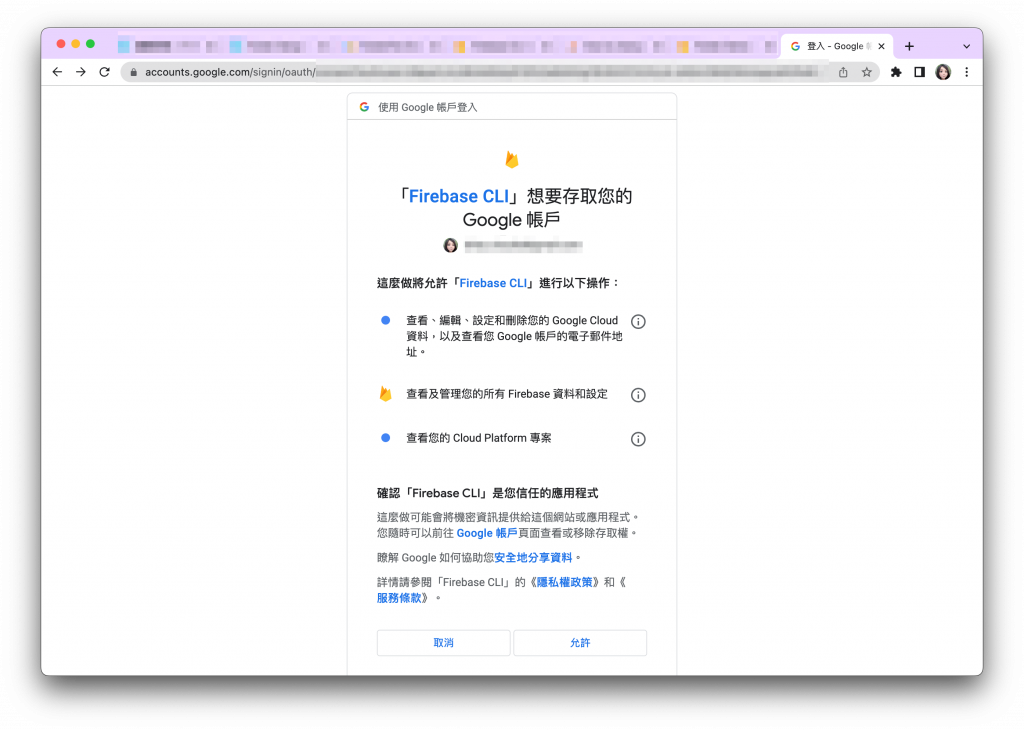Screen dimensions: 1024x730
Task: Select the 登入 - Google tab
Action: coord(837,46)
